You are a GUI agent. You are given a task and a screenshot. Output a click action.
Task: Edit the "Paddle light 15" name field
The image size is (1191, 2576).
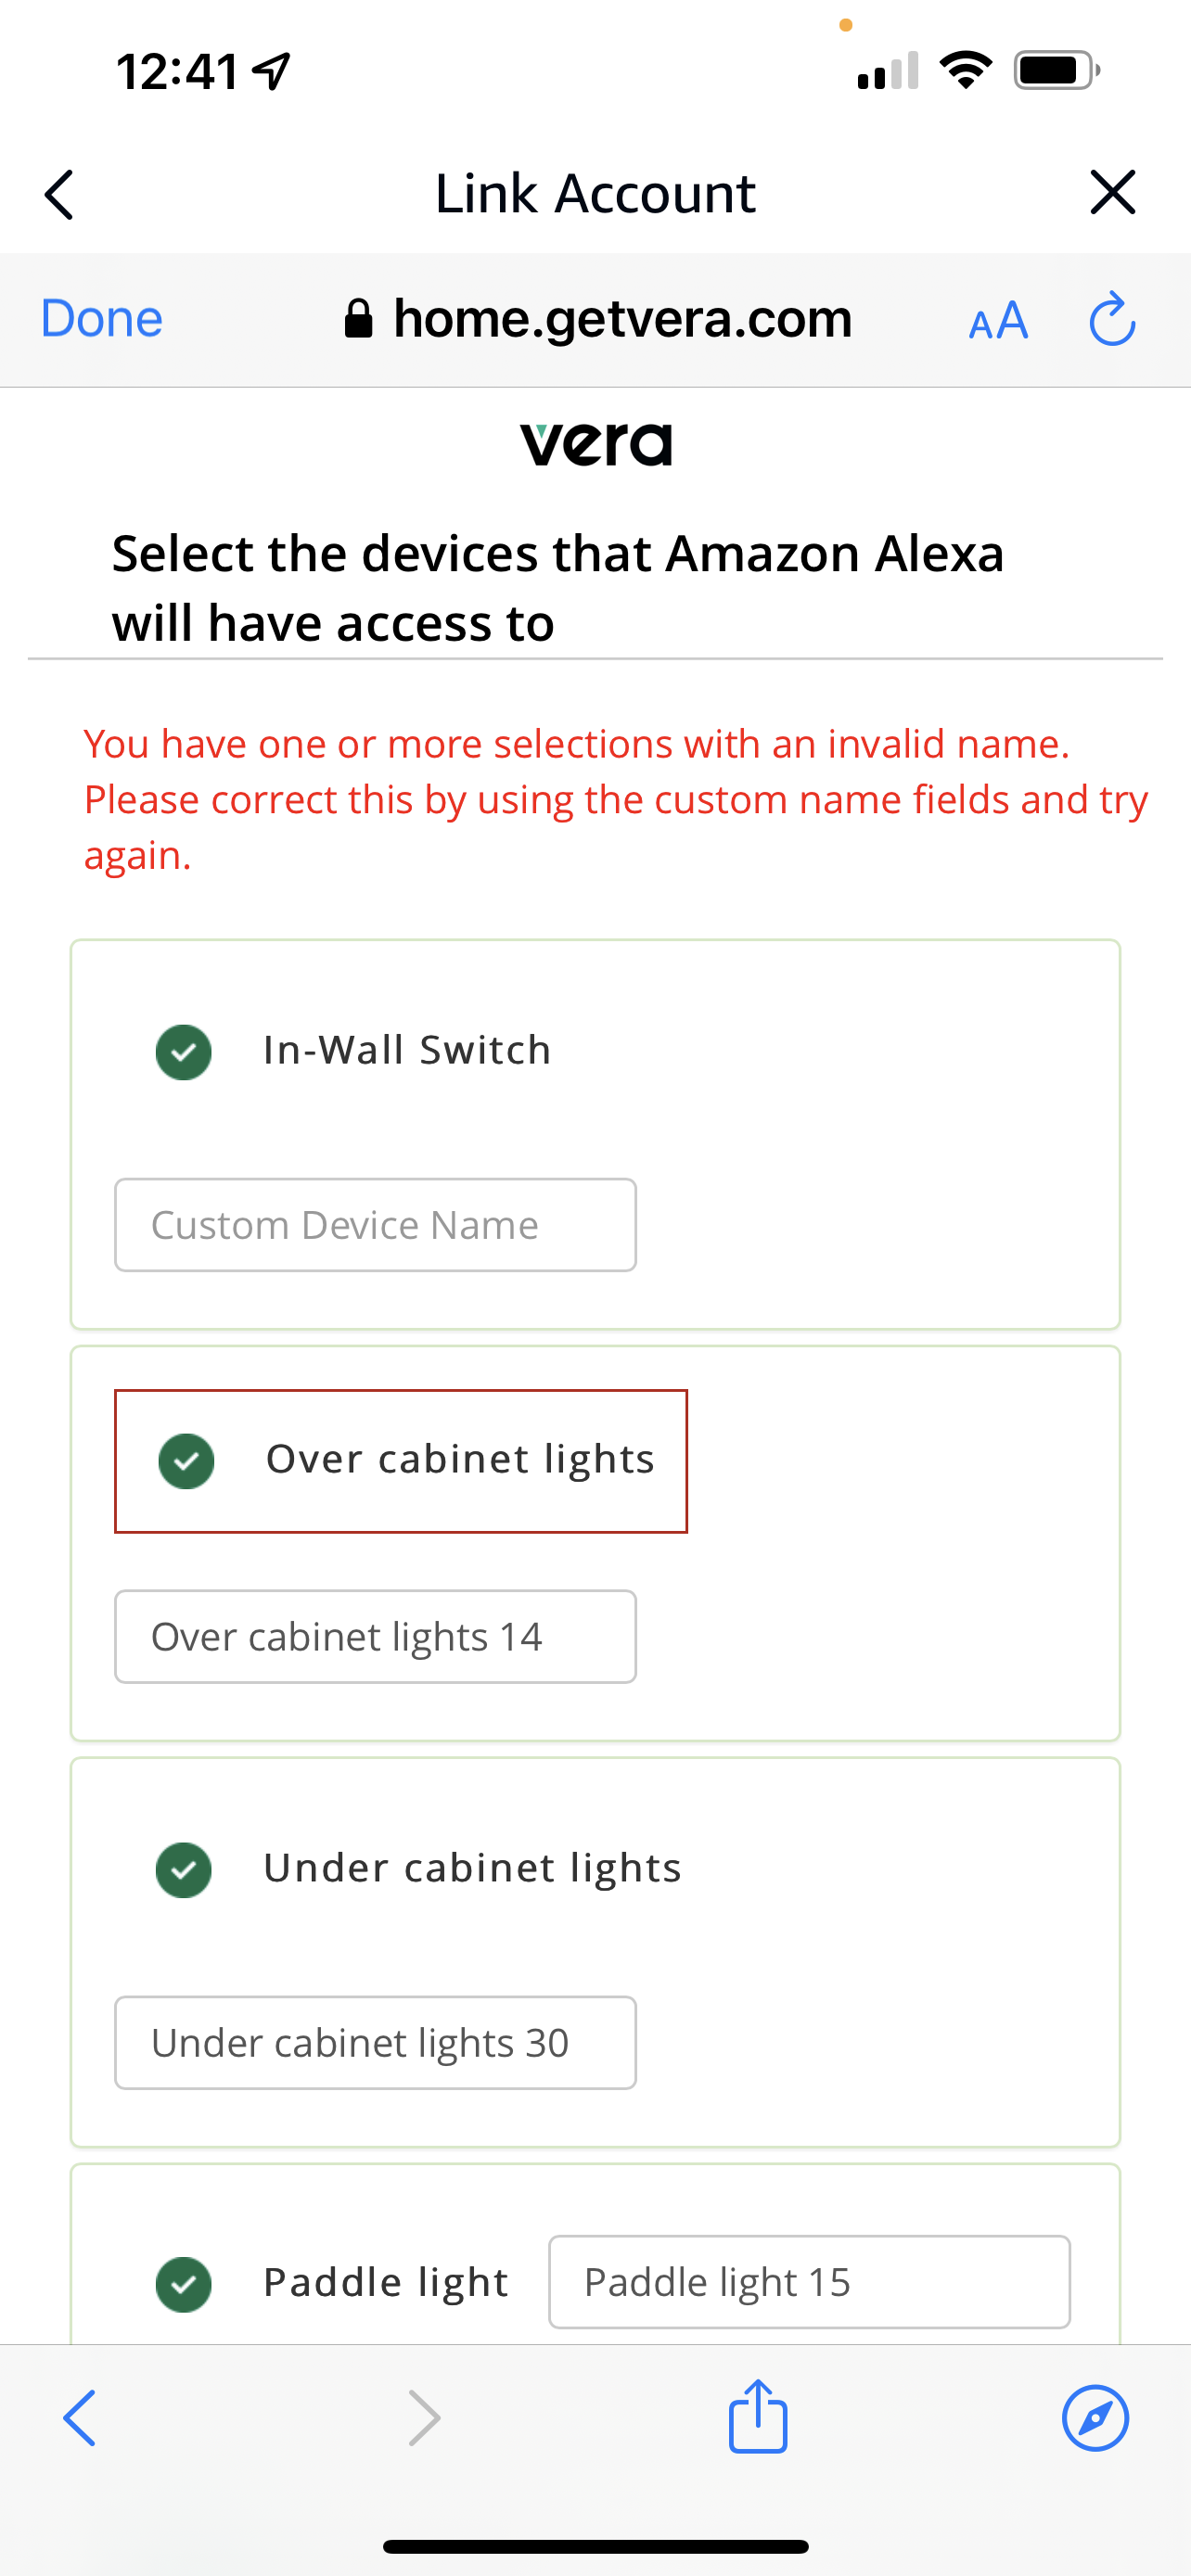click(808, 2282)
